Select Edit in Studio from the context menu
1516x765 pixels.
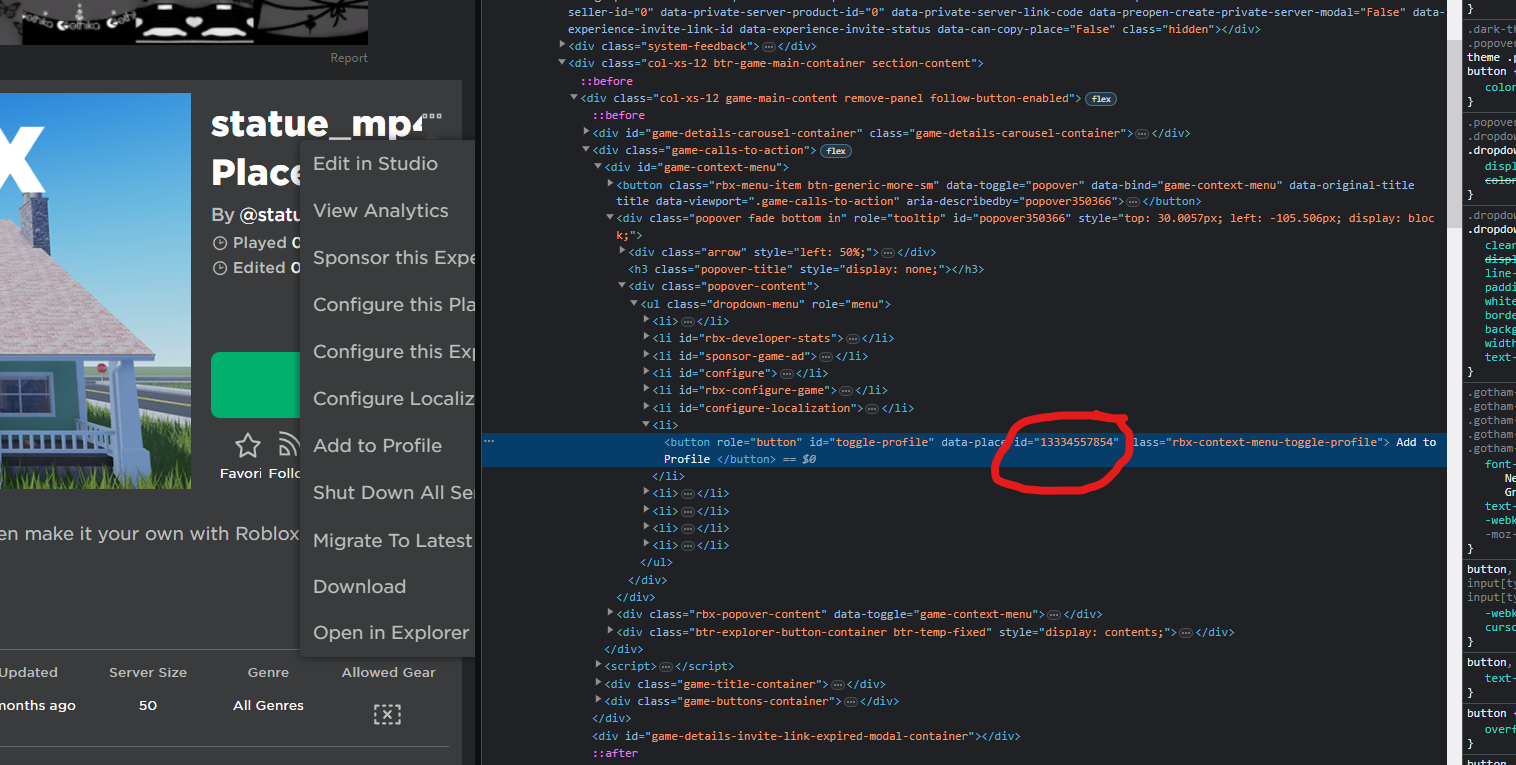(376, 163)
